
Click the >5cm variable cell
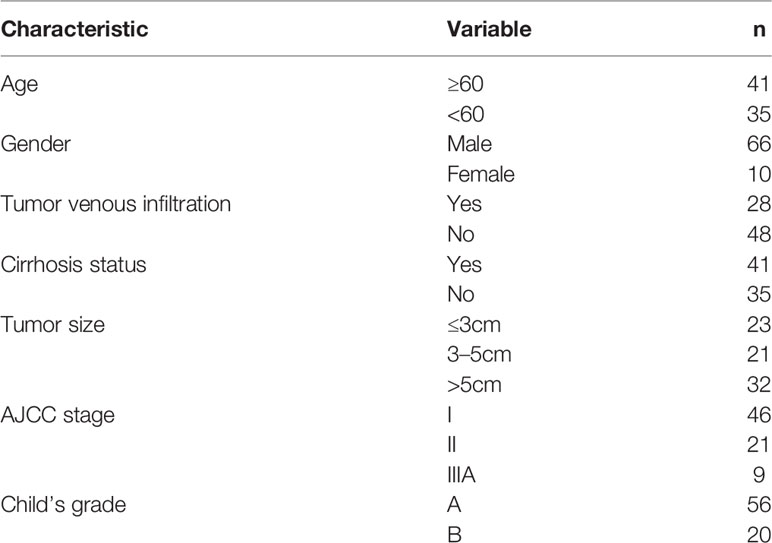[x=474, y=384]
